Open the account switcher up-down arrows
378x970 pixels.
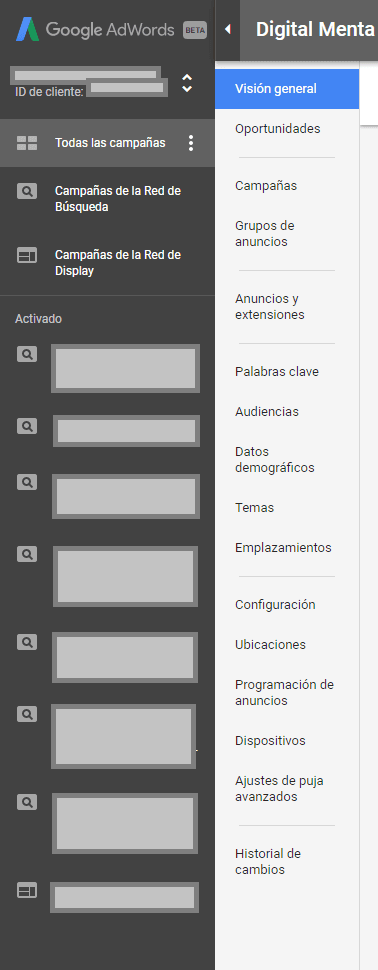pos(187,83)
